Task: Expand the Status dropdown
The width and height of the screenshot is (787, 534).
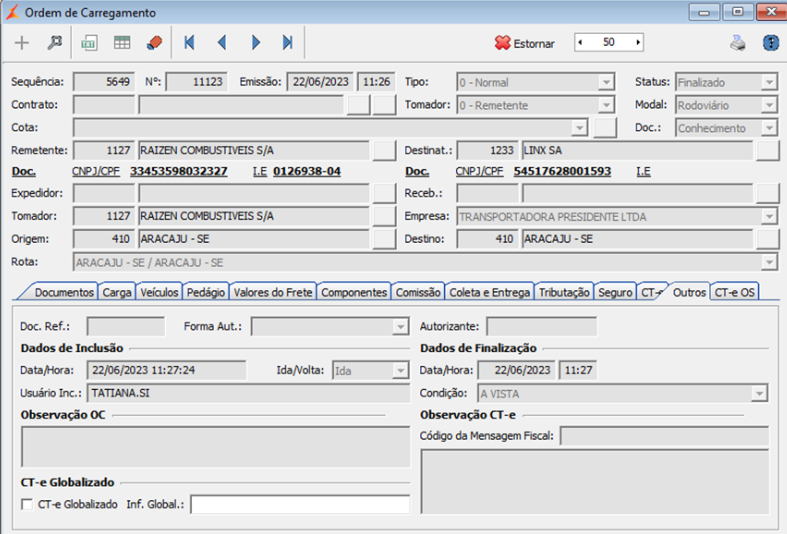Action: coord(769,82)
